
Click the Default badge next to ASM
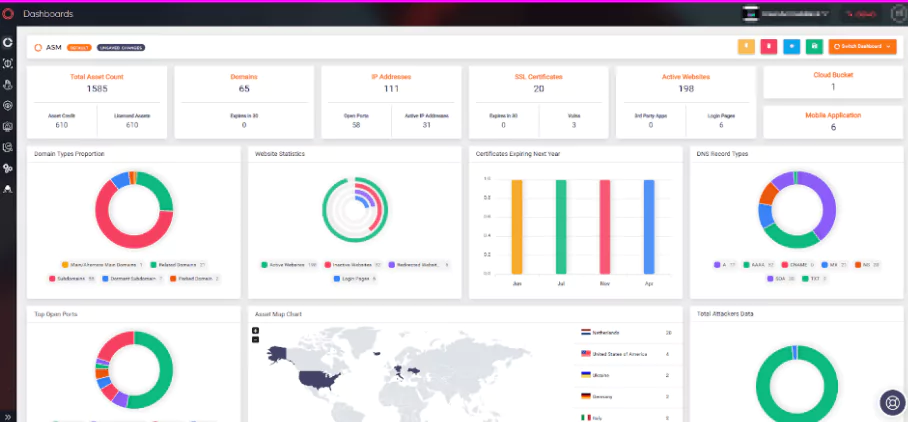tap(79, 47)
